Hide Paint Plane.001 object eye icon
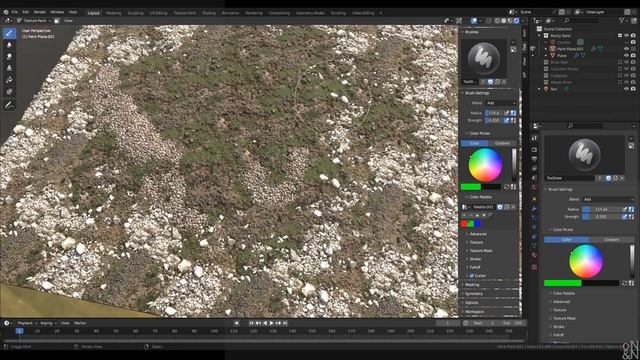The height and width of the screenshot is (360, 640). click(627, 49)
